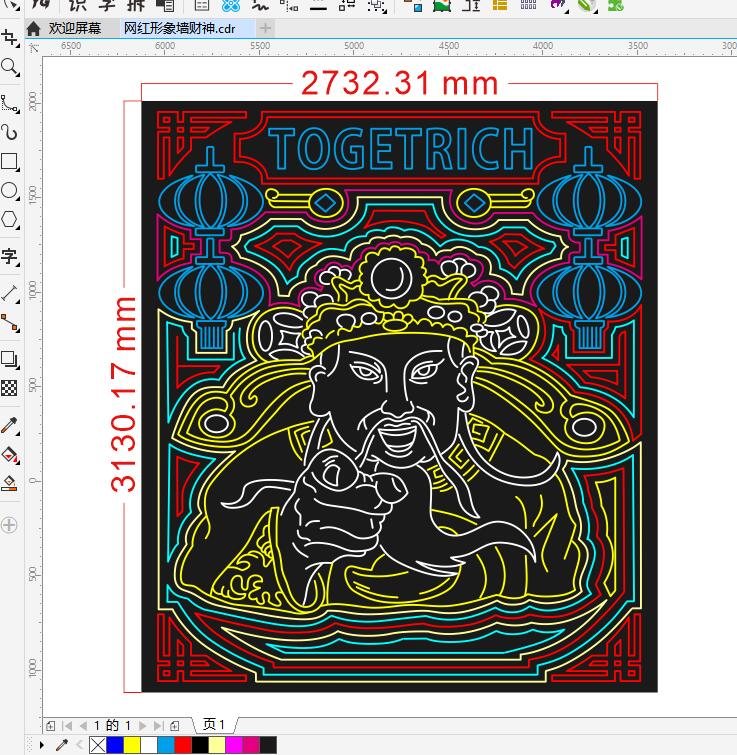
Task: Choose the deep pink palette swatch
Action: 251,745
